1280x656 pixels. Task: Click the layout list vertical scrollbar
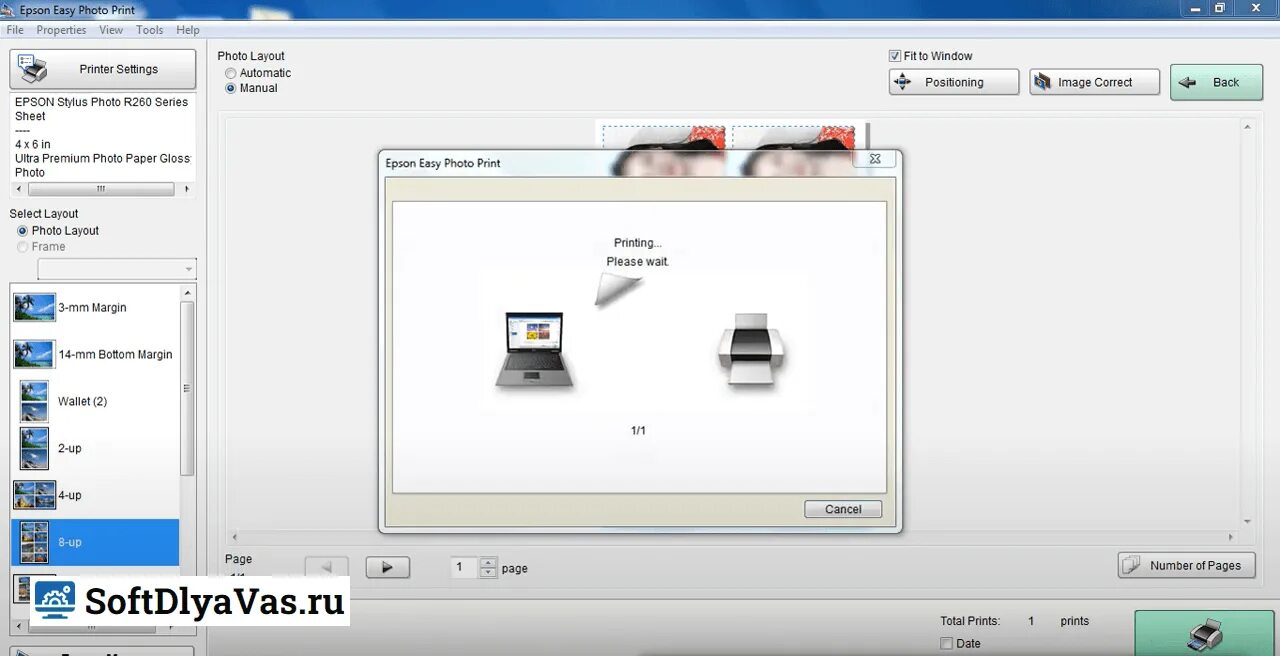click(x=187, y=388)
